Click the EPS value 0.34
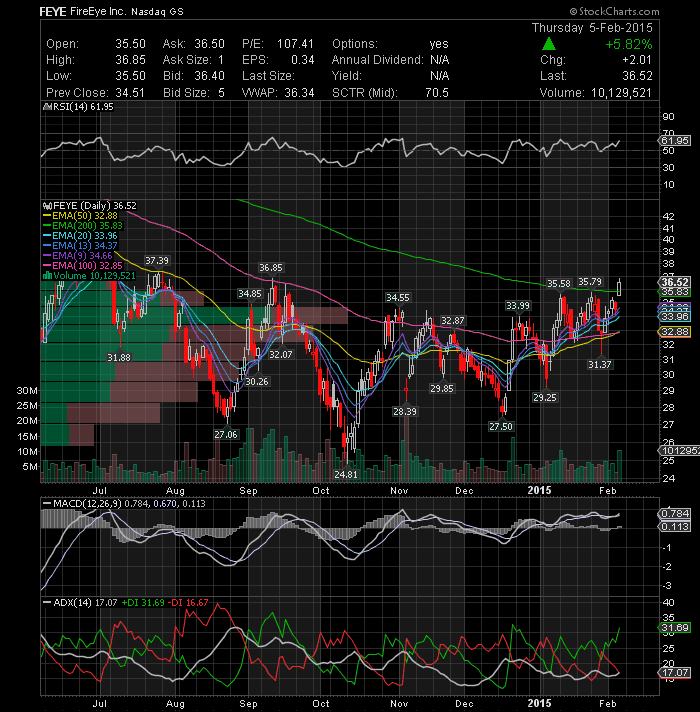The height and width of the screenshot is (712, 700). tap(303, 60)
